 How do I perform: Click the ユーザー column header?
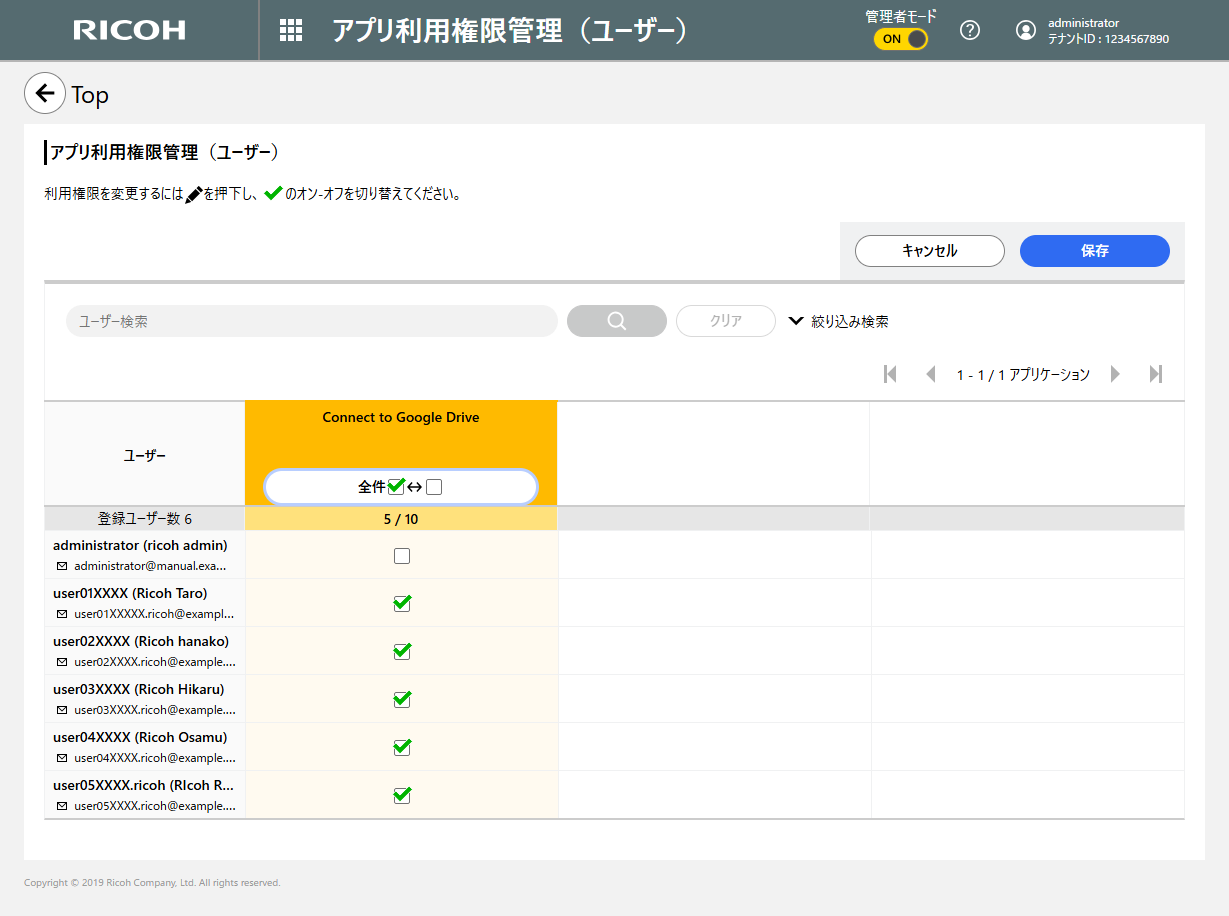[145, 455]
